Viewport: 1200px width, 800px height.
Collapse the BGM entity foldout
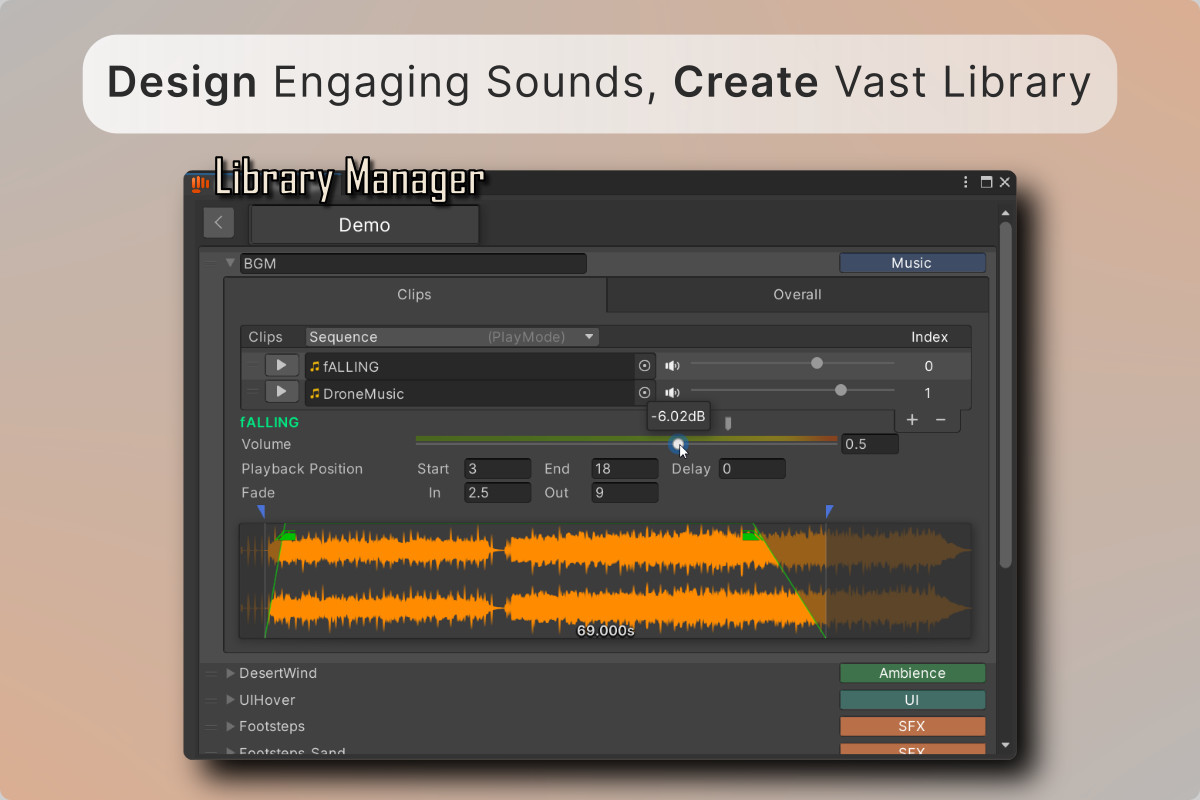[x=231, y=263]
